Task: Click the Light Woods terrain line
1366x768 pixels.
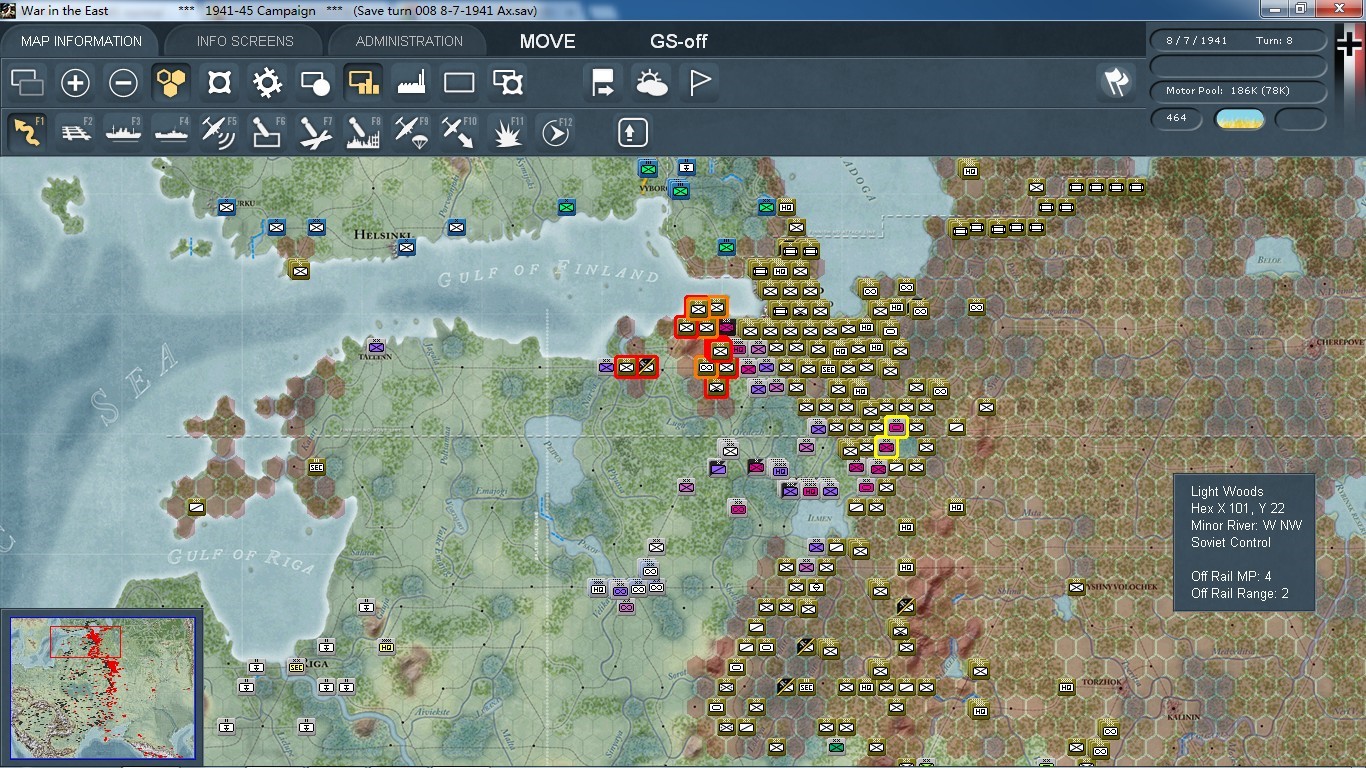Action: (x=1227, y=491)
